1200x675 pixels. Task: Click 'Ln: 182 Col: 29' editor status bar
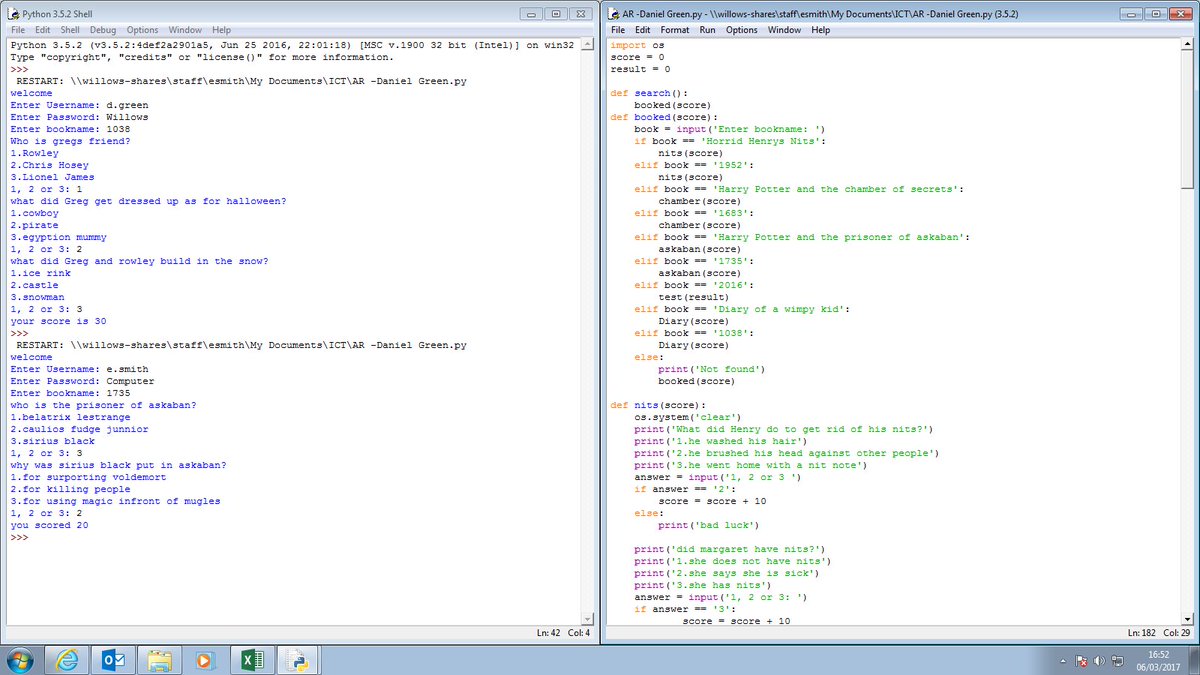coord(1160,633)
